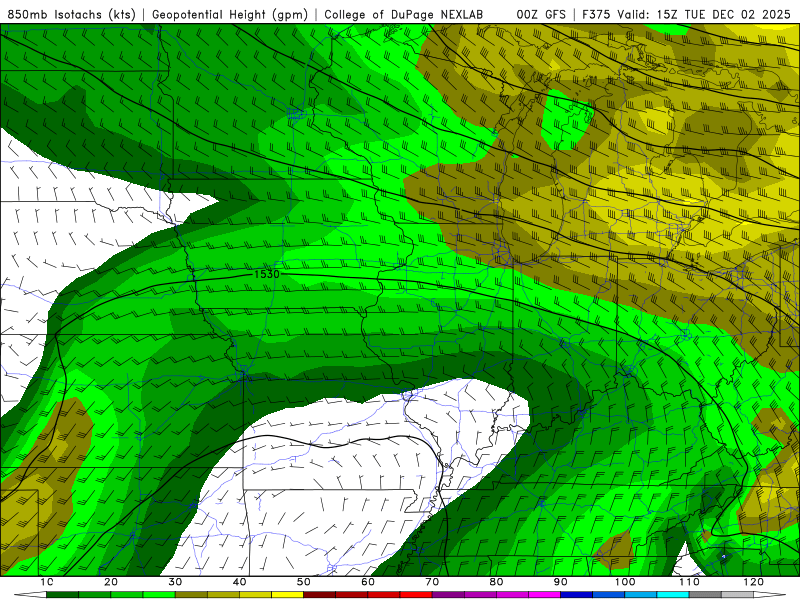
Task: Click the '50' legend scale label
Action: 304,582
